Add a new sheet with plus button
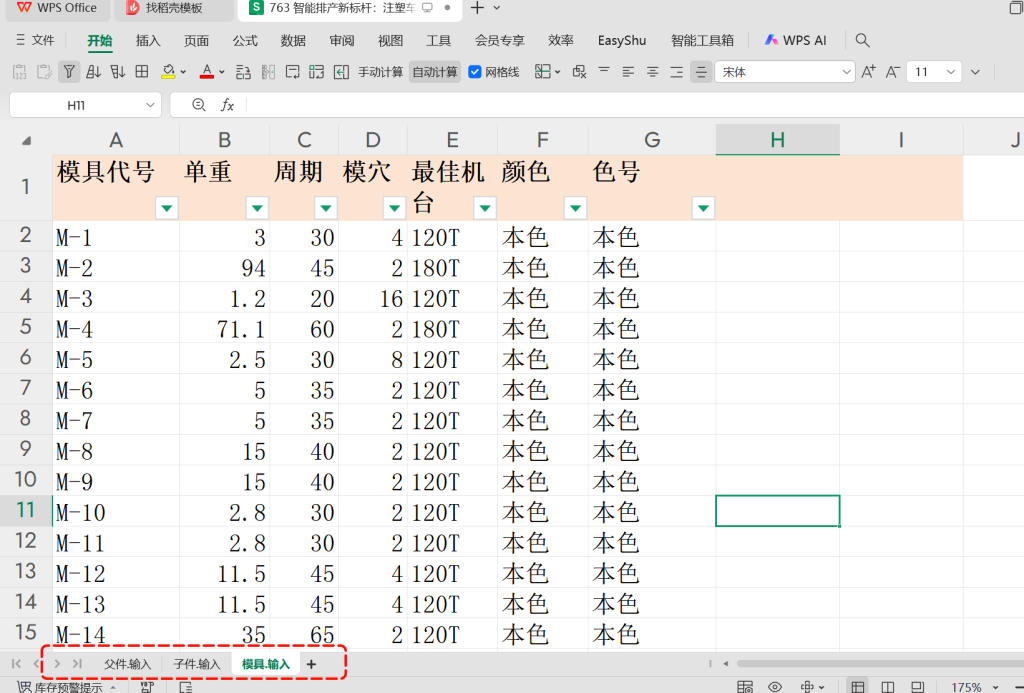Viewport: 1024px width, 693px height. [x=312, y=664]
